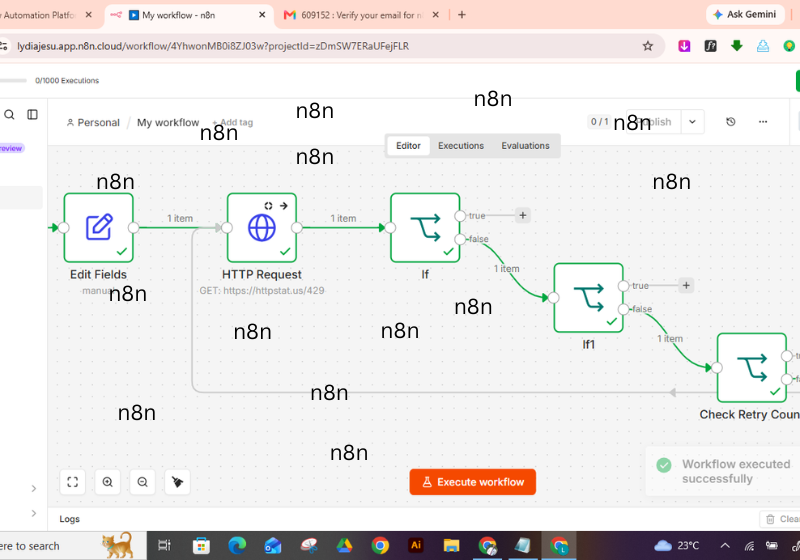800x560 pixels.
Task: Click Add tag next to workflow name
Action: (x=233, y=122)
